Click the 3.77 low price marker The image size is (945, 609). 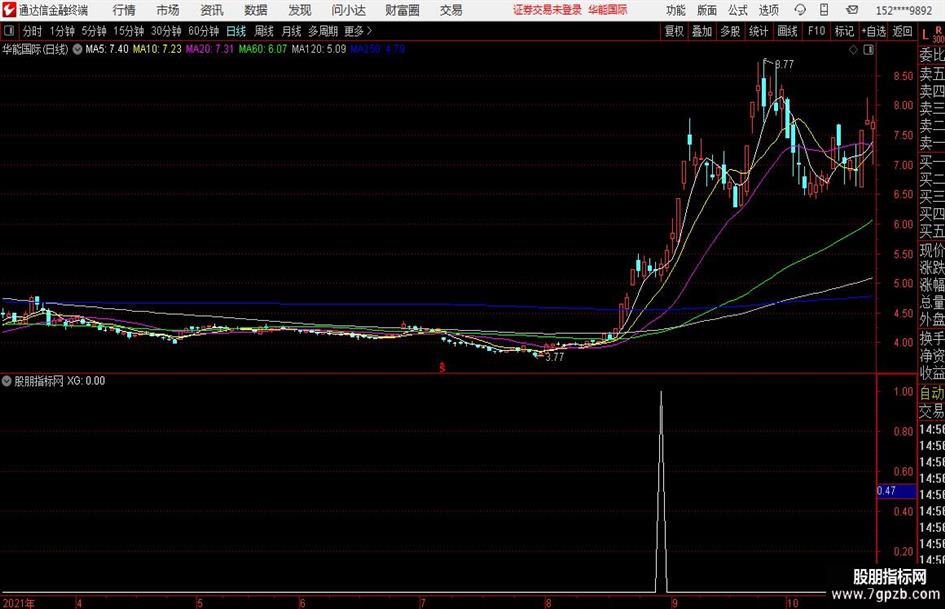(554, 357)
